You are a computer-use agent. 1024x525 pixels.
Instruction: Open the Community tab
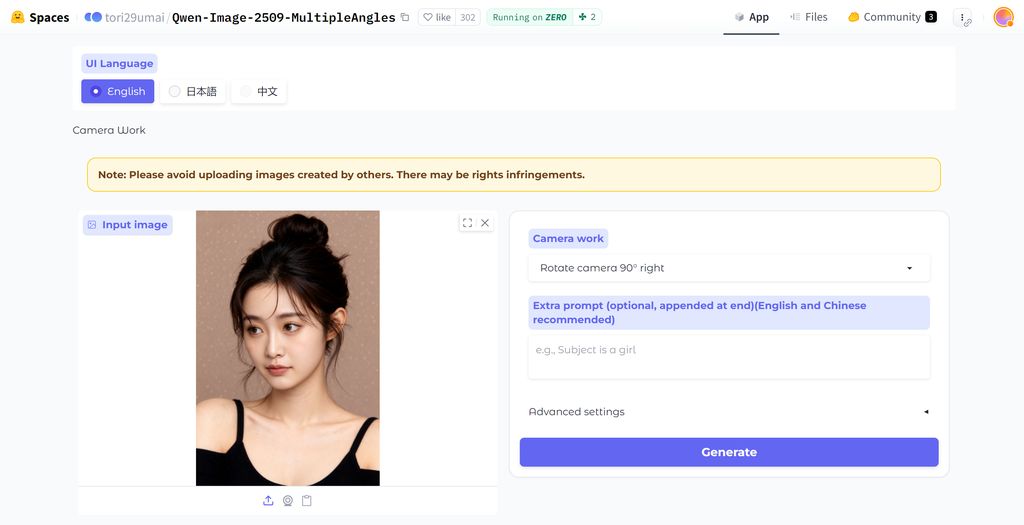(x=891, y=17)
